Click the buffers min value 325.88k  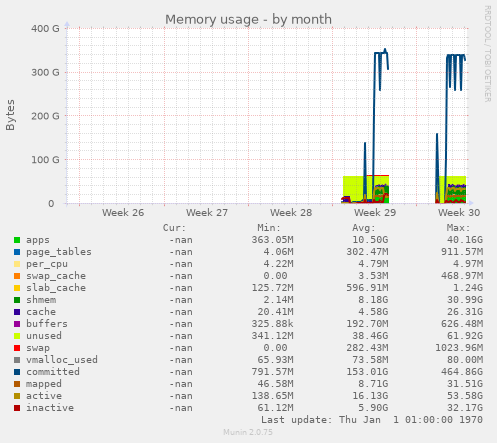(273, 324)
